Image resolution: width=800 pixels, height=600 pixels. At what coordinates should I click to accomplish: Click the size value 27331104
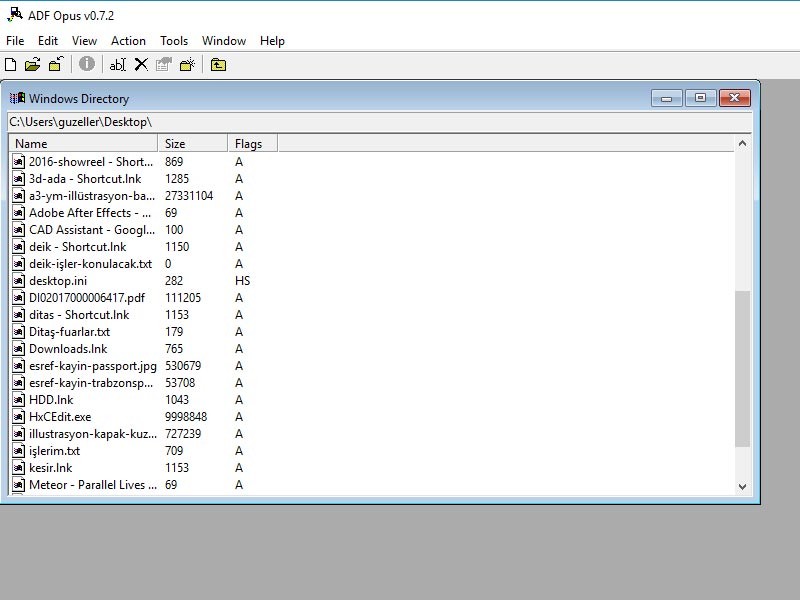point(189,196)
